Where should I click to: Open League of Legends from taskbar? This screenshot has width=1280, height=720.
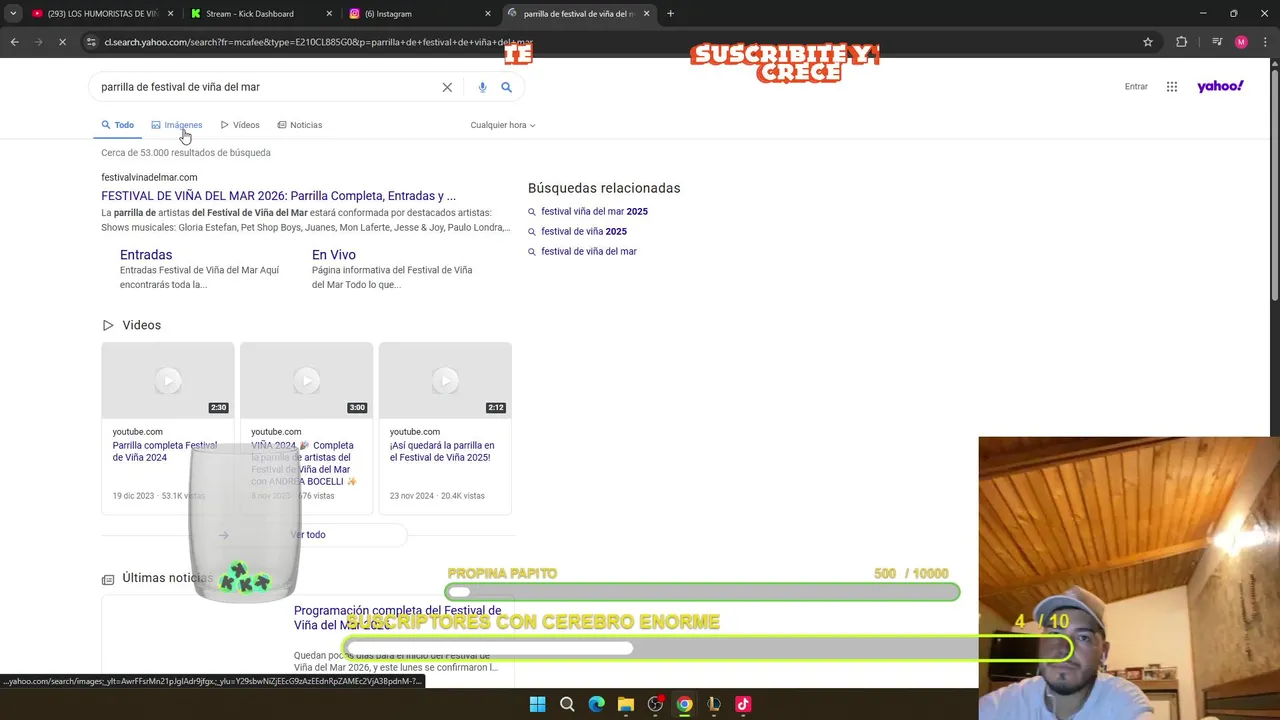coord(714,704)
